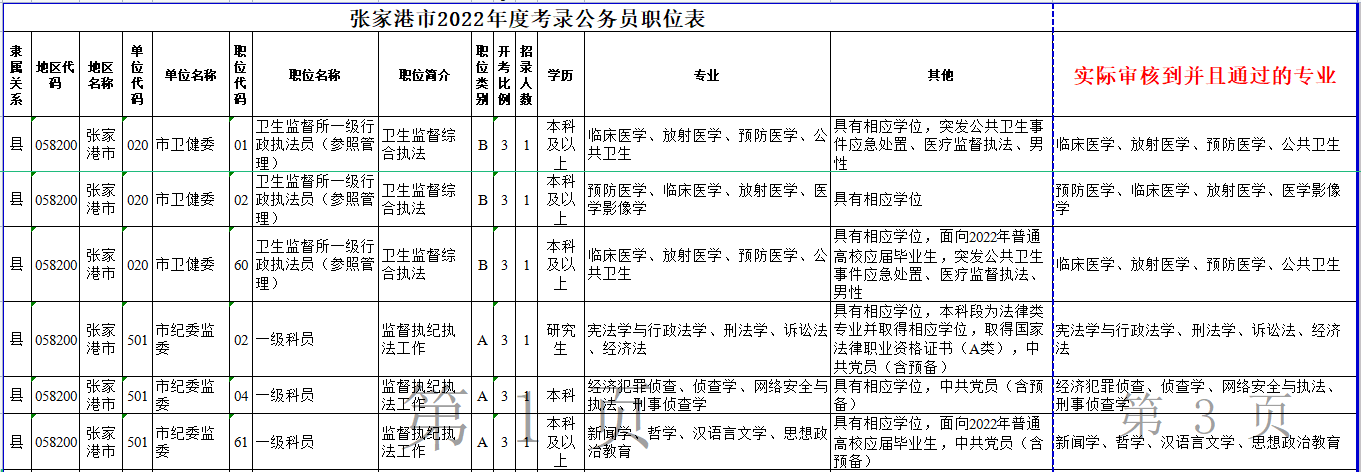Click the 专业 cell starting with 新闻学、哲学
This screenshot has width=1361, height=472.
pyautogui.click(x=707, y=442)
